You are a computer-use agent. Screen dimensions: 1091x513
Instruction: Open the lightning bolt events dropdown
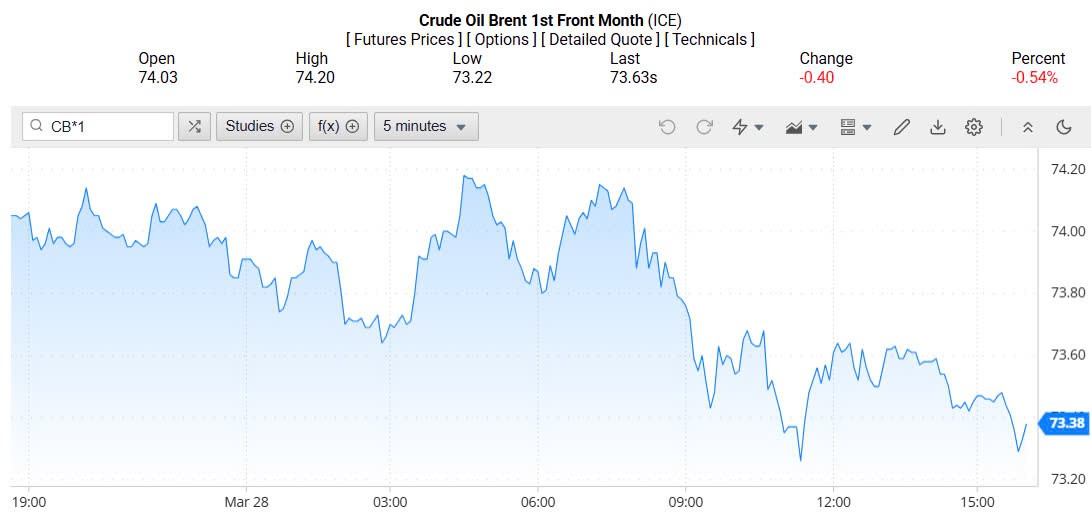coord(748,127)
